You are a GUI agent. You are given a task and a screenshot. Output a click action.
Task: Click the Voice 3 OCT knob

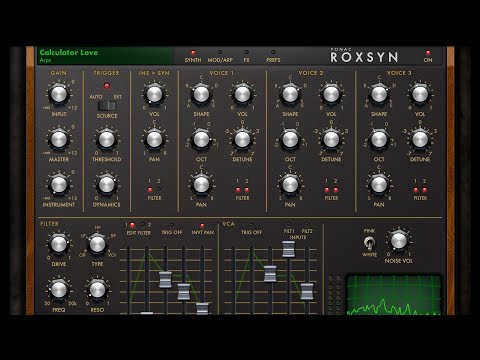[x=379, y=140]
